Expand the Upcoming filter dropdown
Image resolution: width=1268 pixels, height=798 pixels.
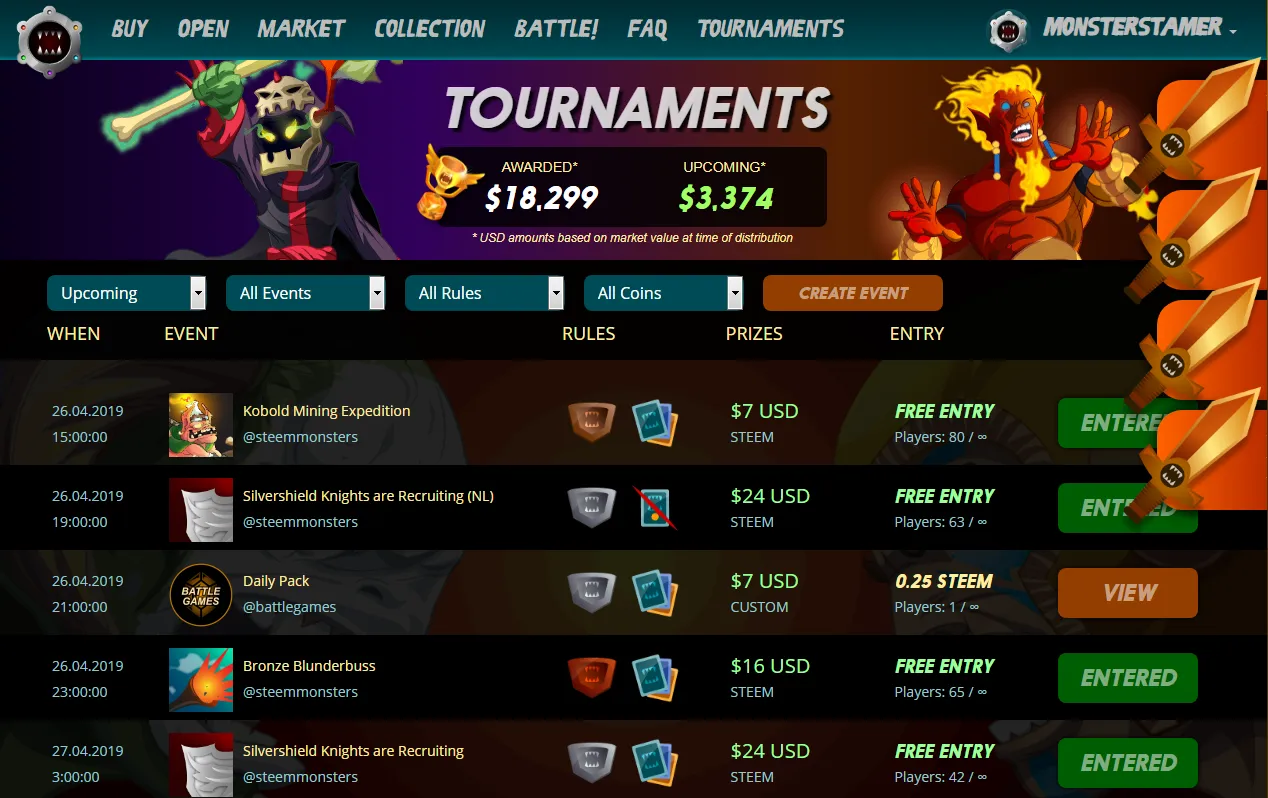coord(127,293)
